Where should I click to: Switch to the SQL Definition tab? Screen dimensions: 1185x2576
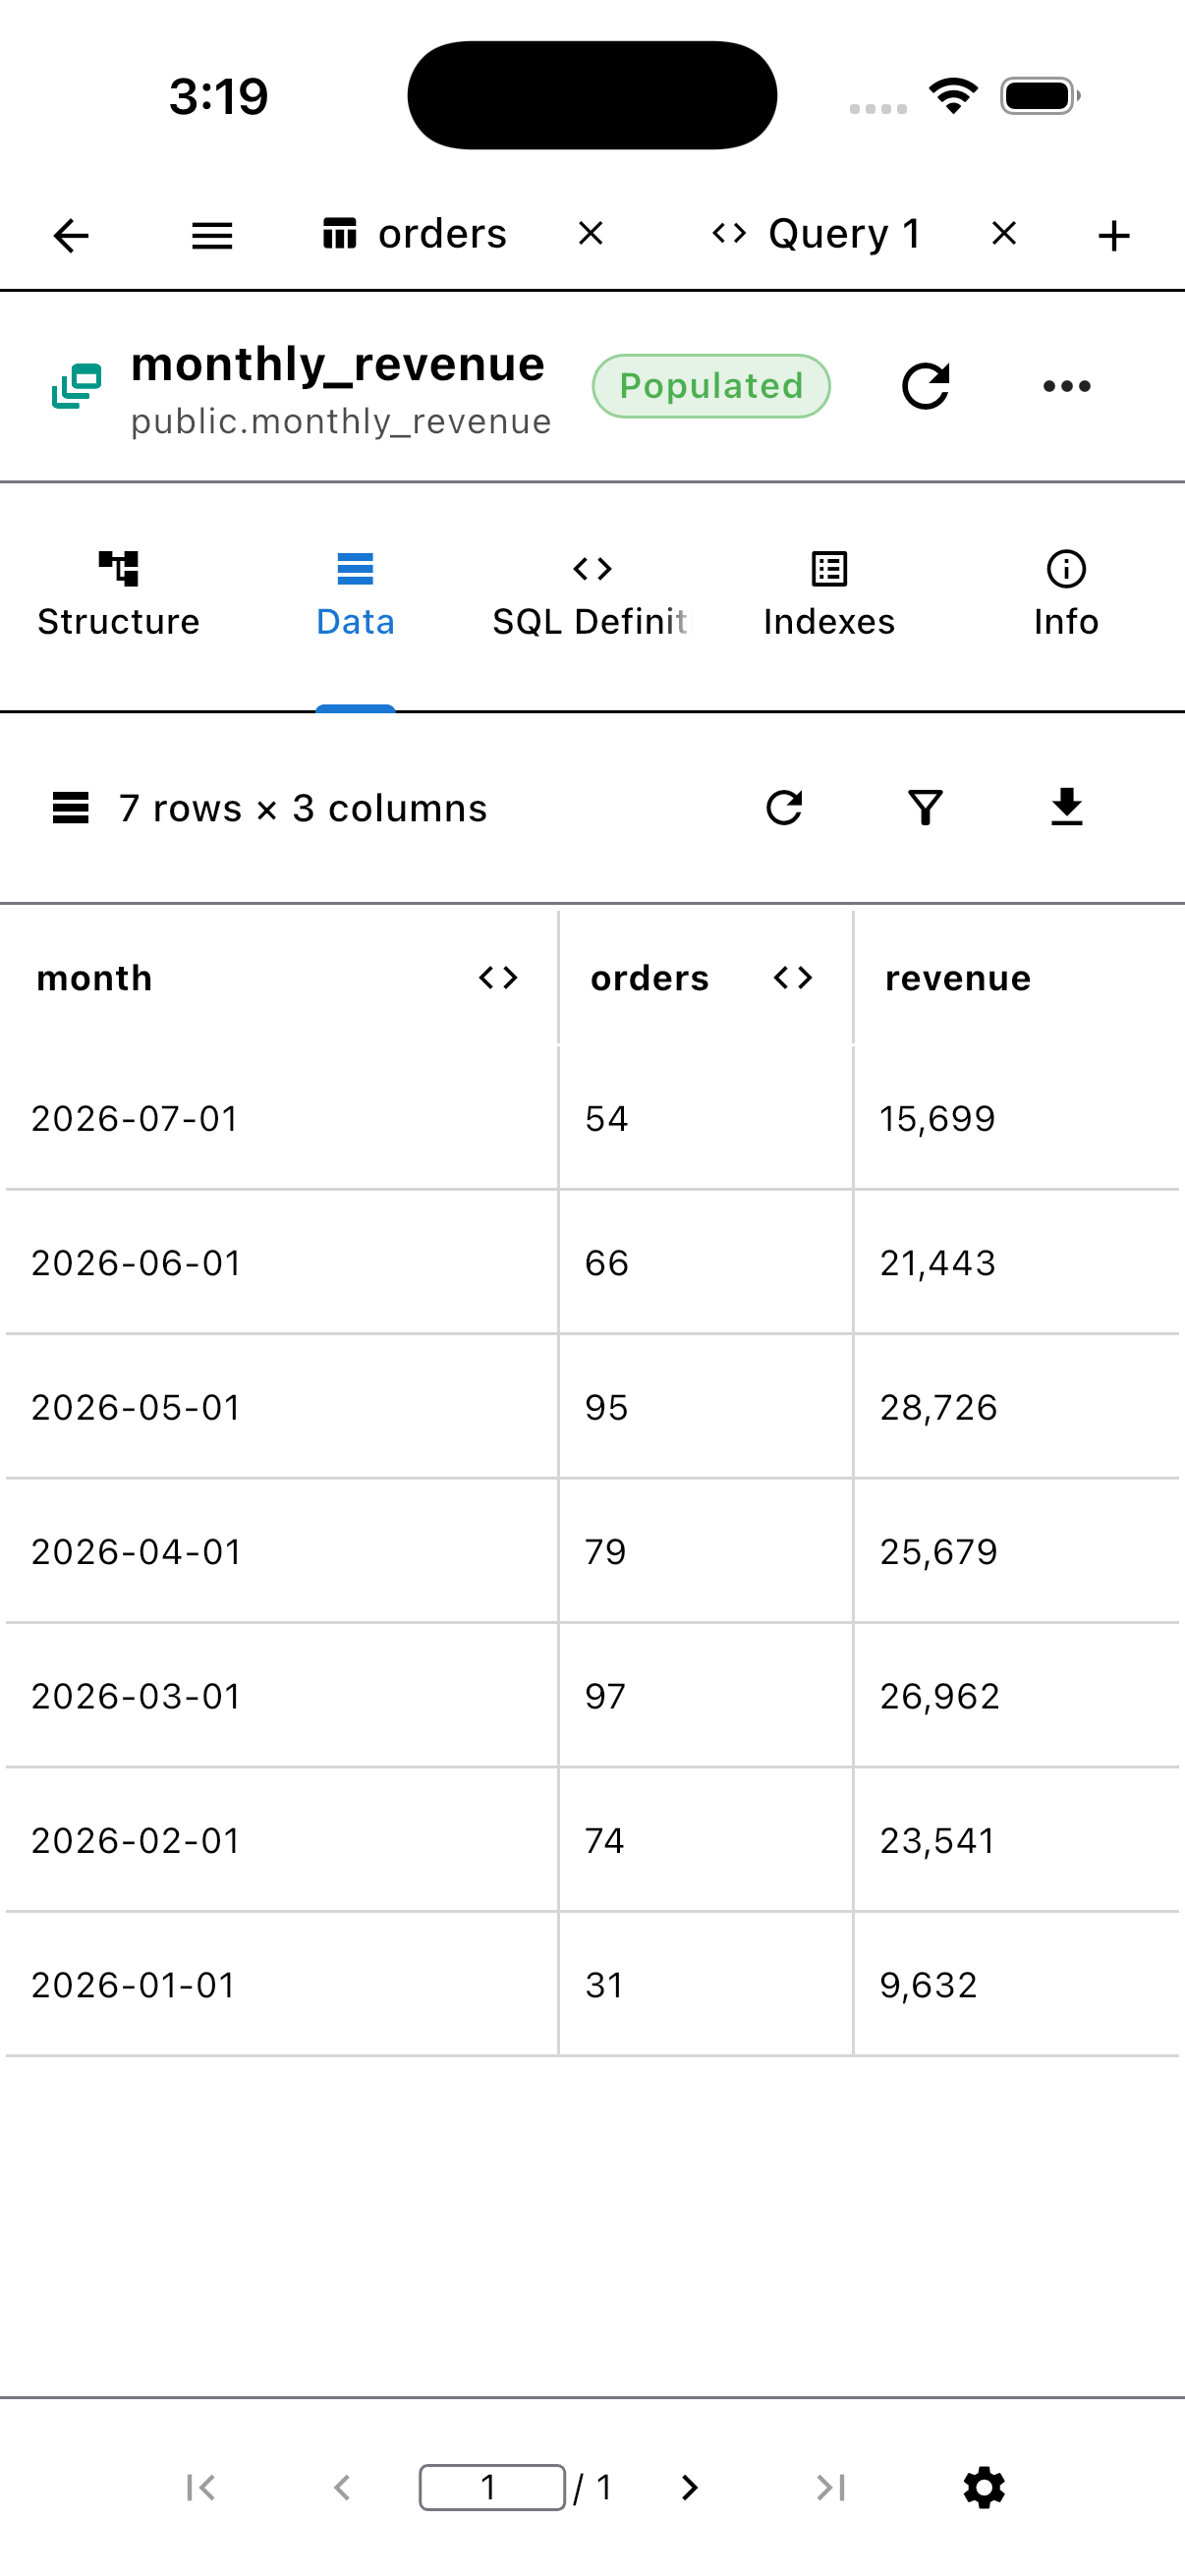[592, 596]
